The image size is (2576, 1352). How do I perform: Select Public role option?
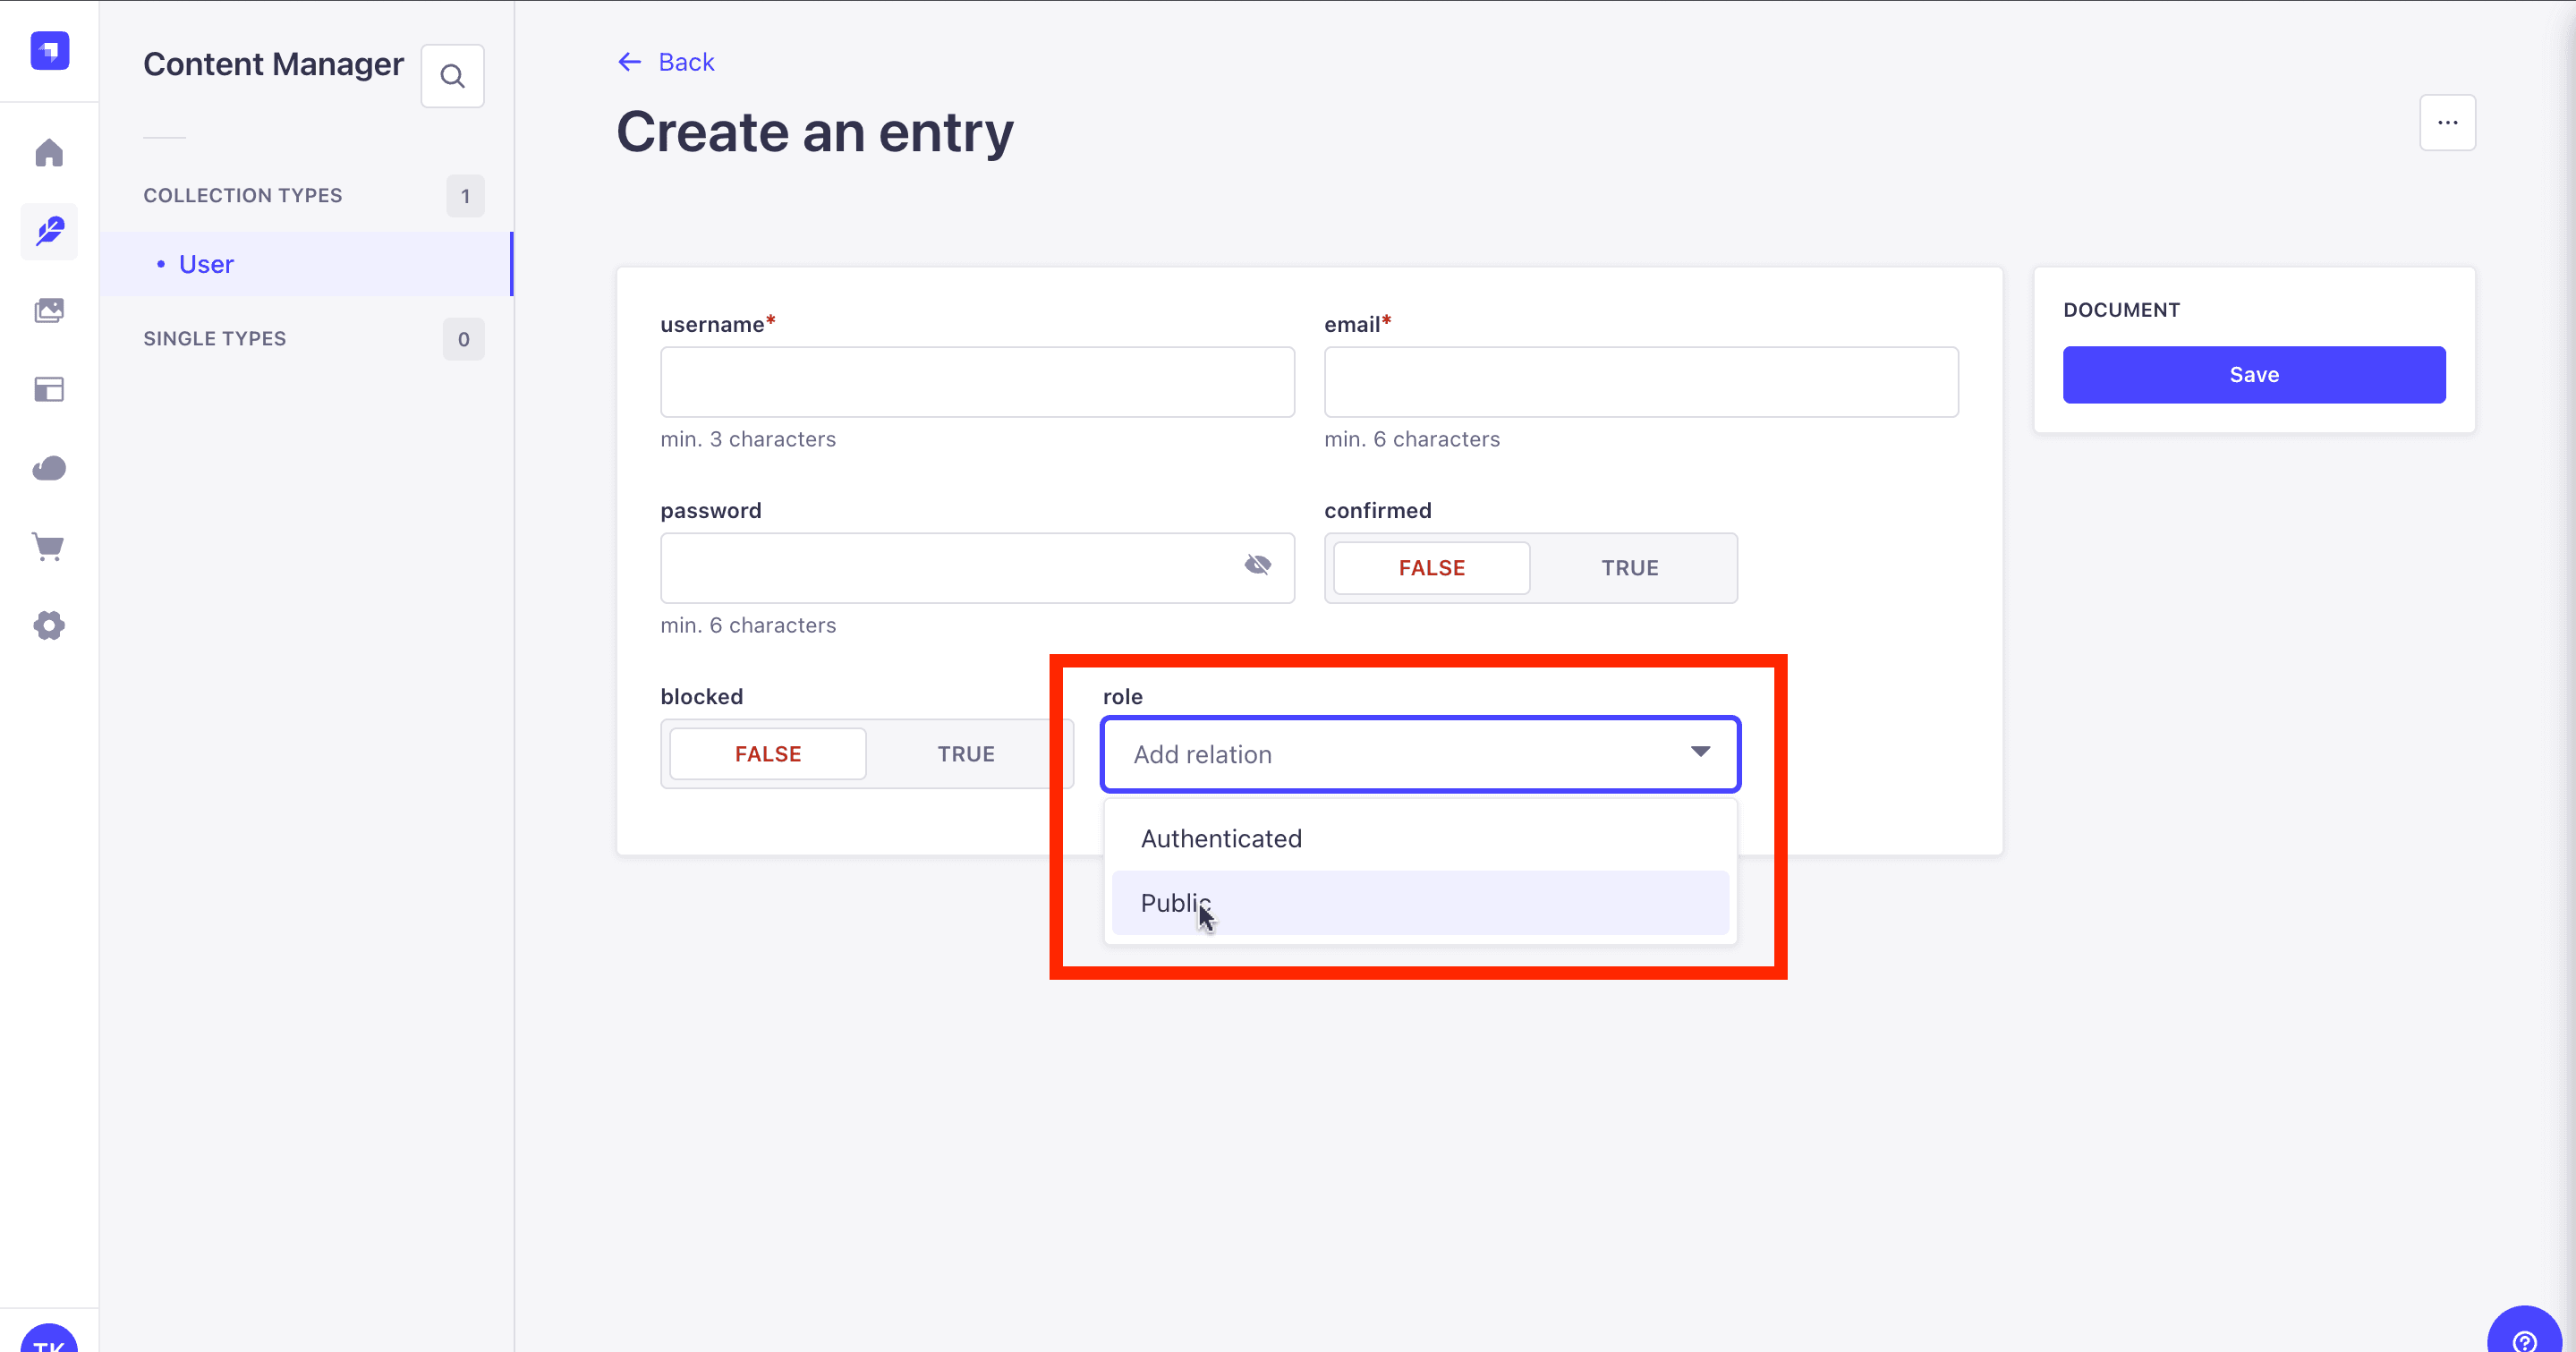pos(1175,903)
